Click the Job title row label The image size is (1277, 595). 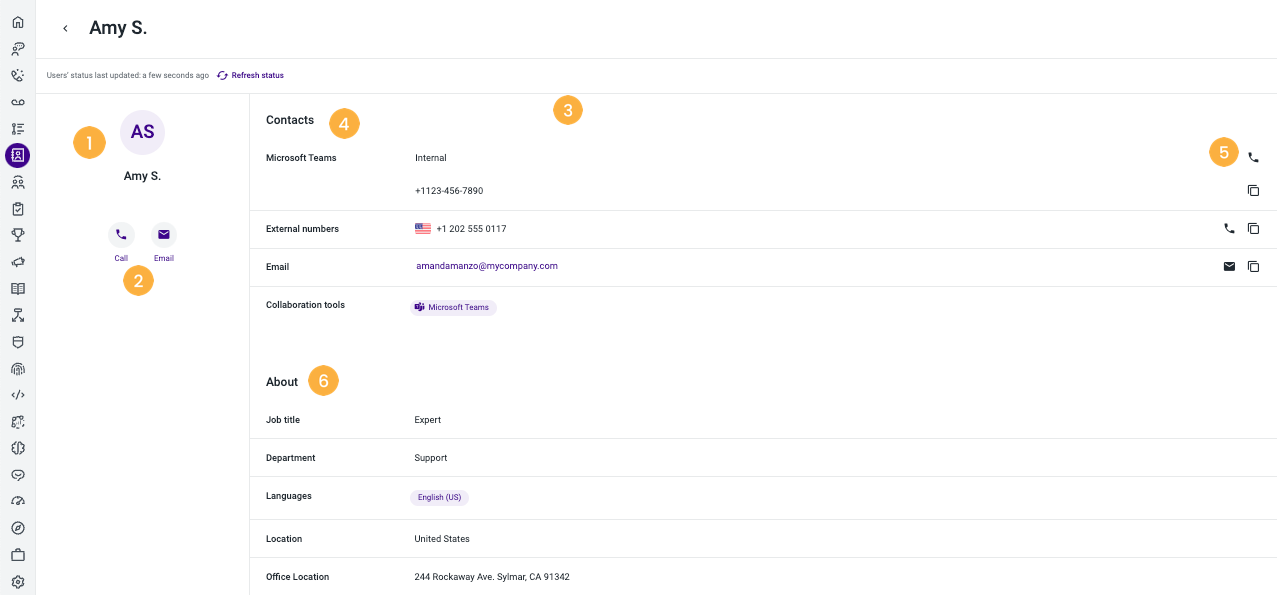283,420
